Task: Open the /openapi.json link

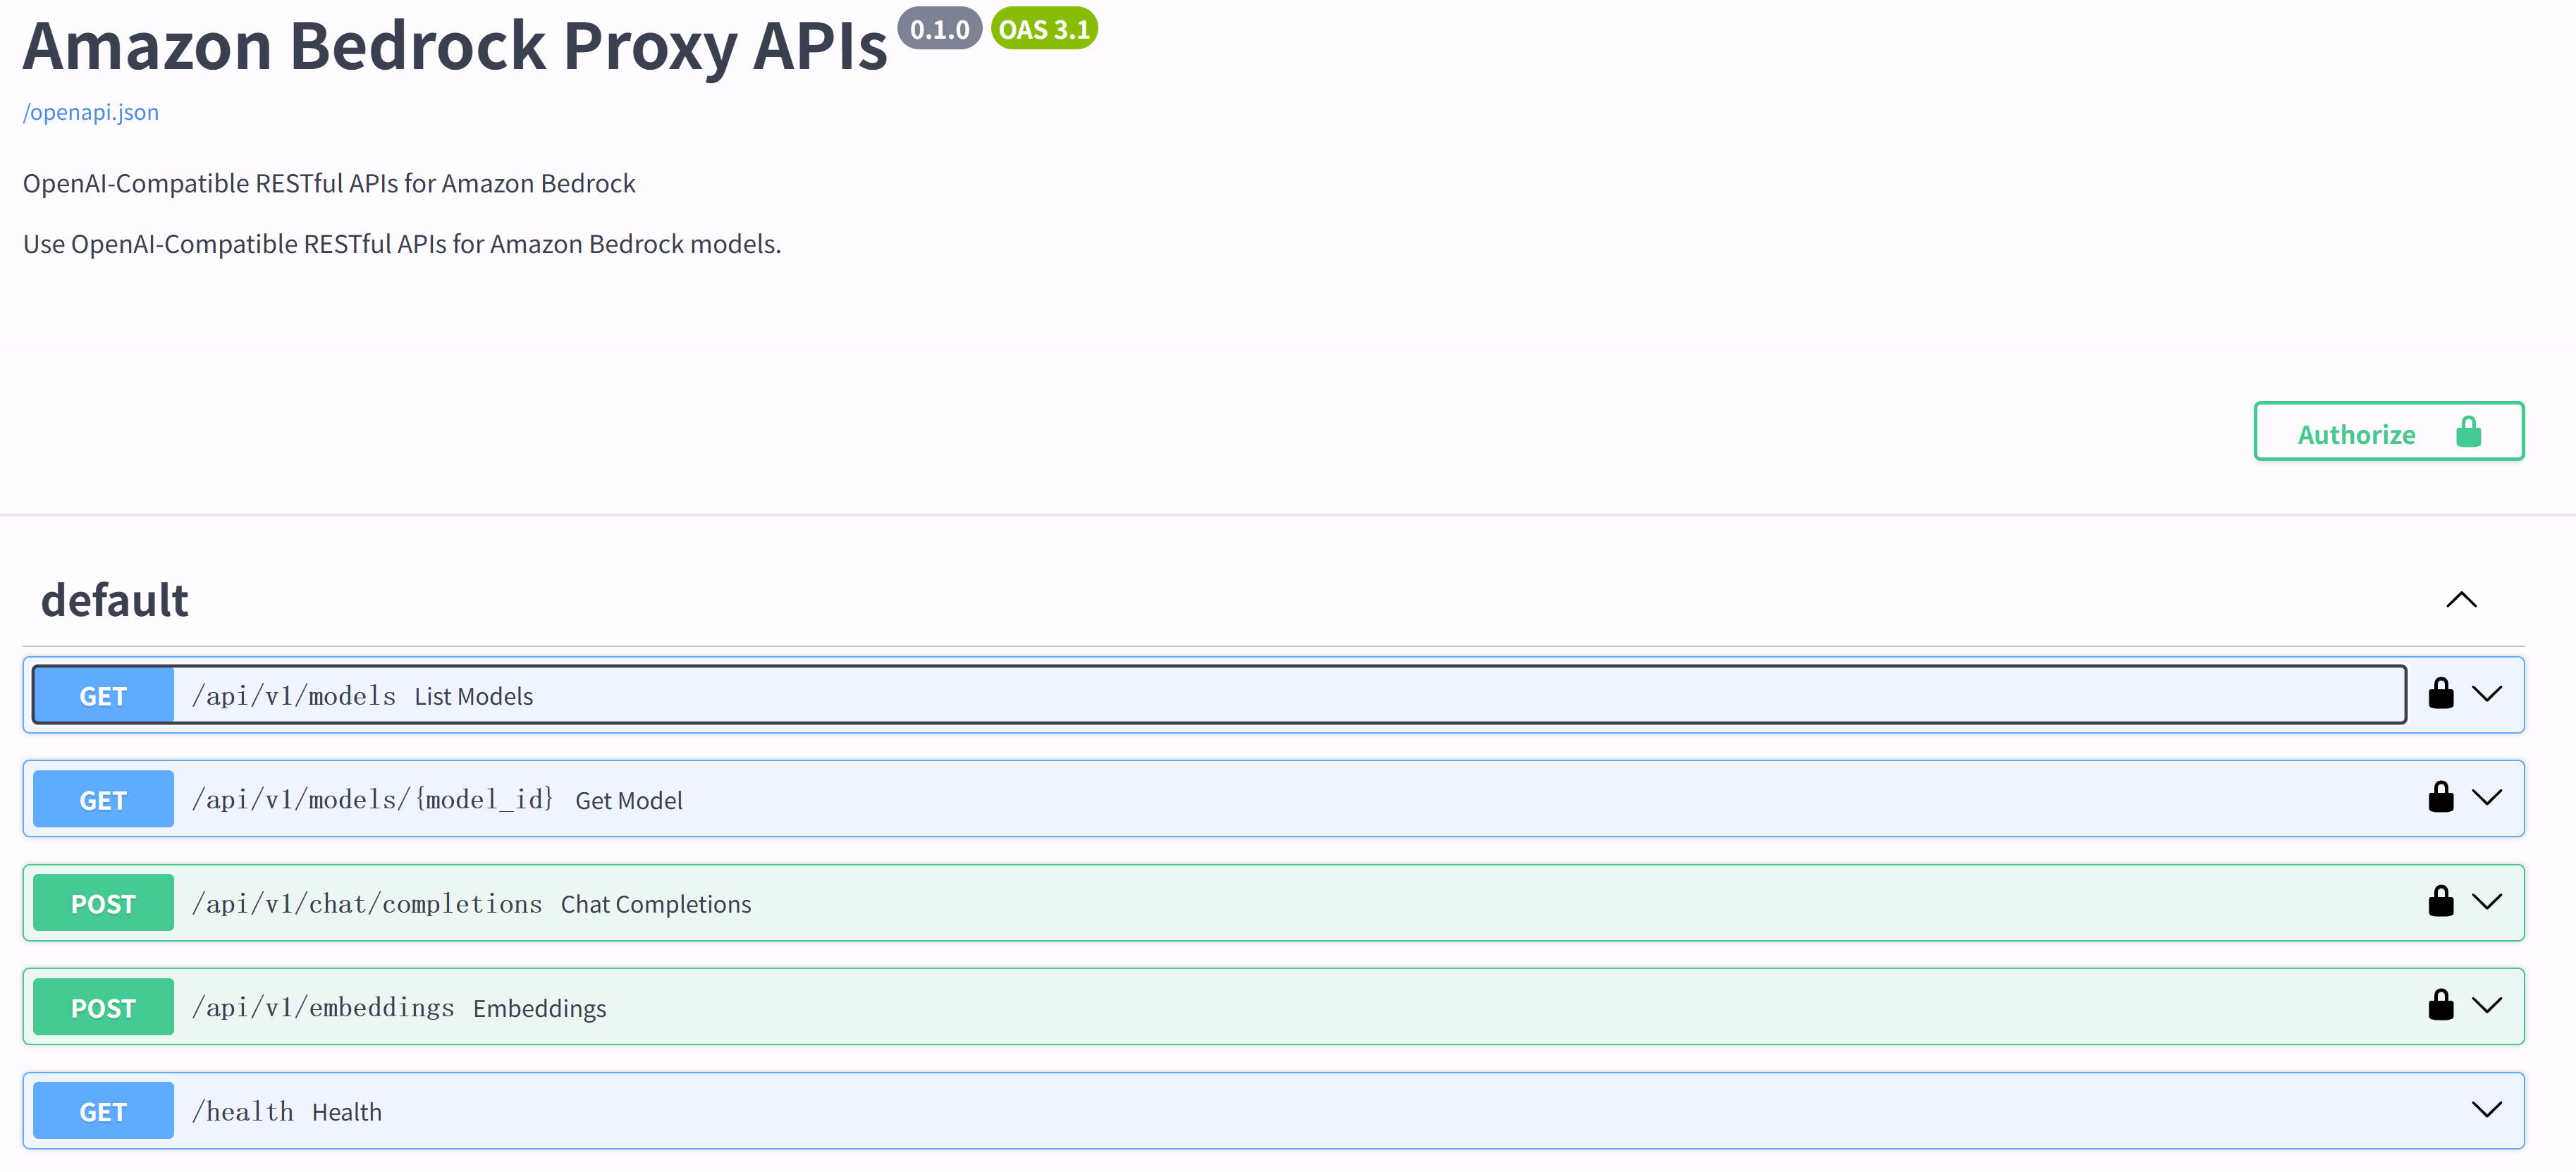Action: [91, 112]
